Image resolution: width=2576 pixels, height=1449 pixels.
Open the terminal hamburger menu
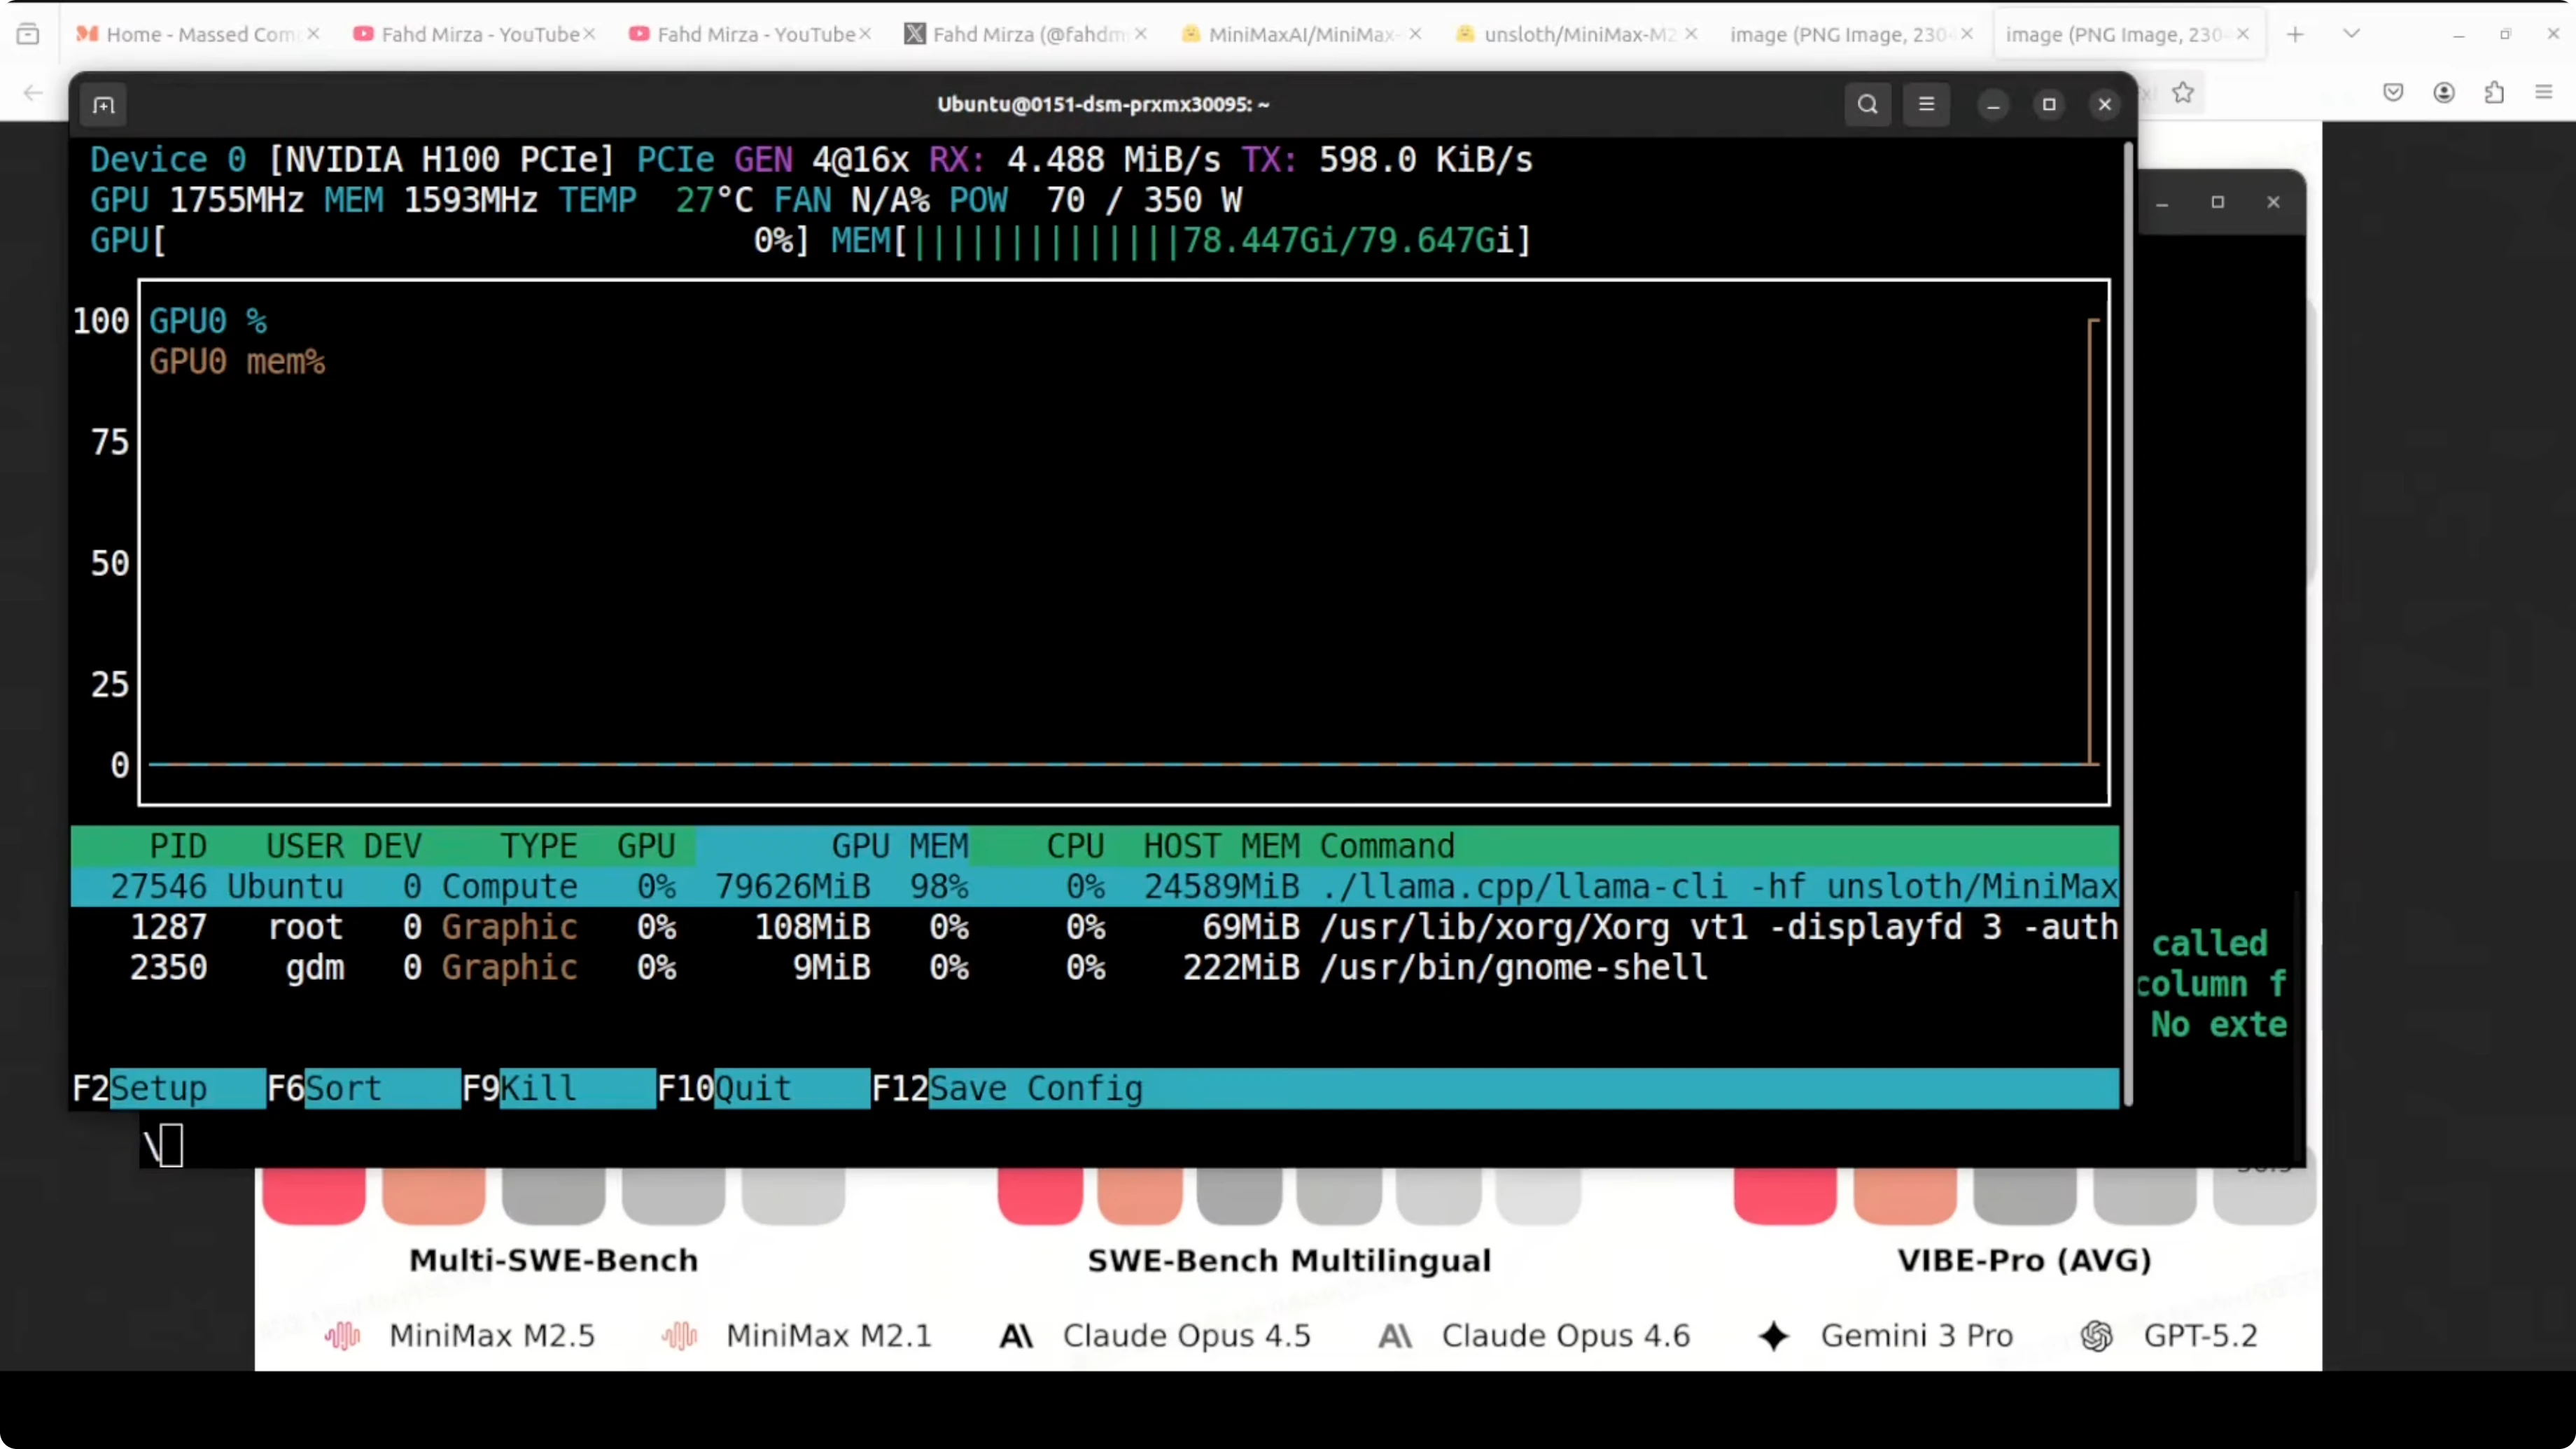point(1926,104)
